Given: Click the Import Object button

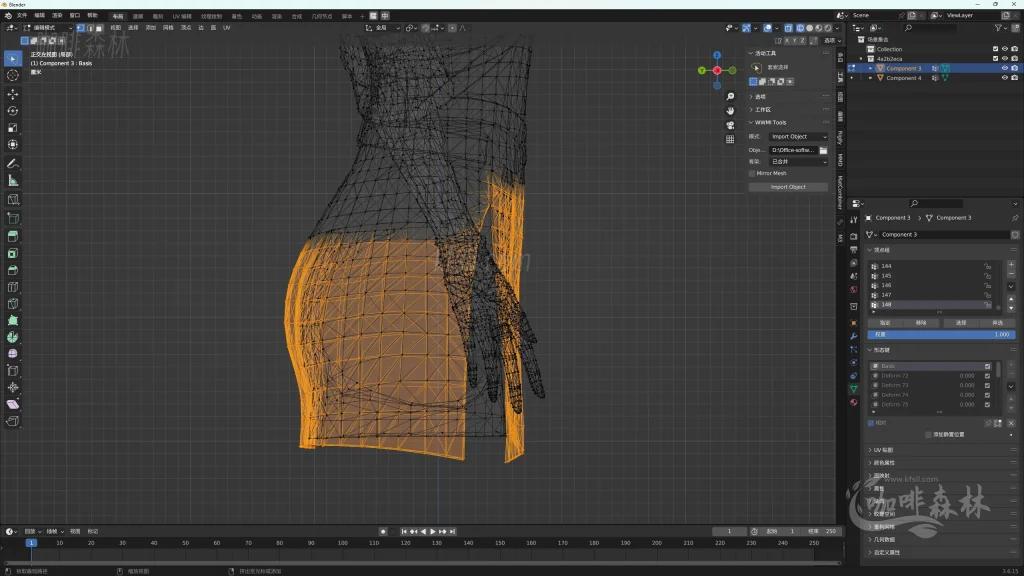Looking at the screenshot, I should click(788, 187).
